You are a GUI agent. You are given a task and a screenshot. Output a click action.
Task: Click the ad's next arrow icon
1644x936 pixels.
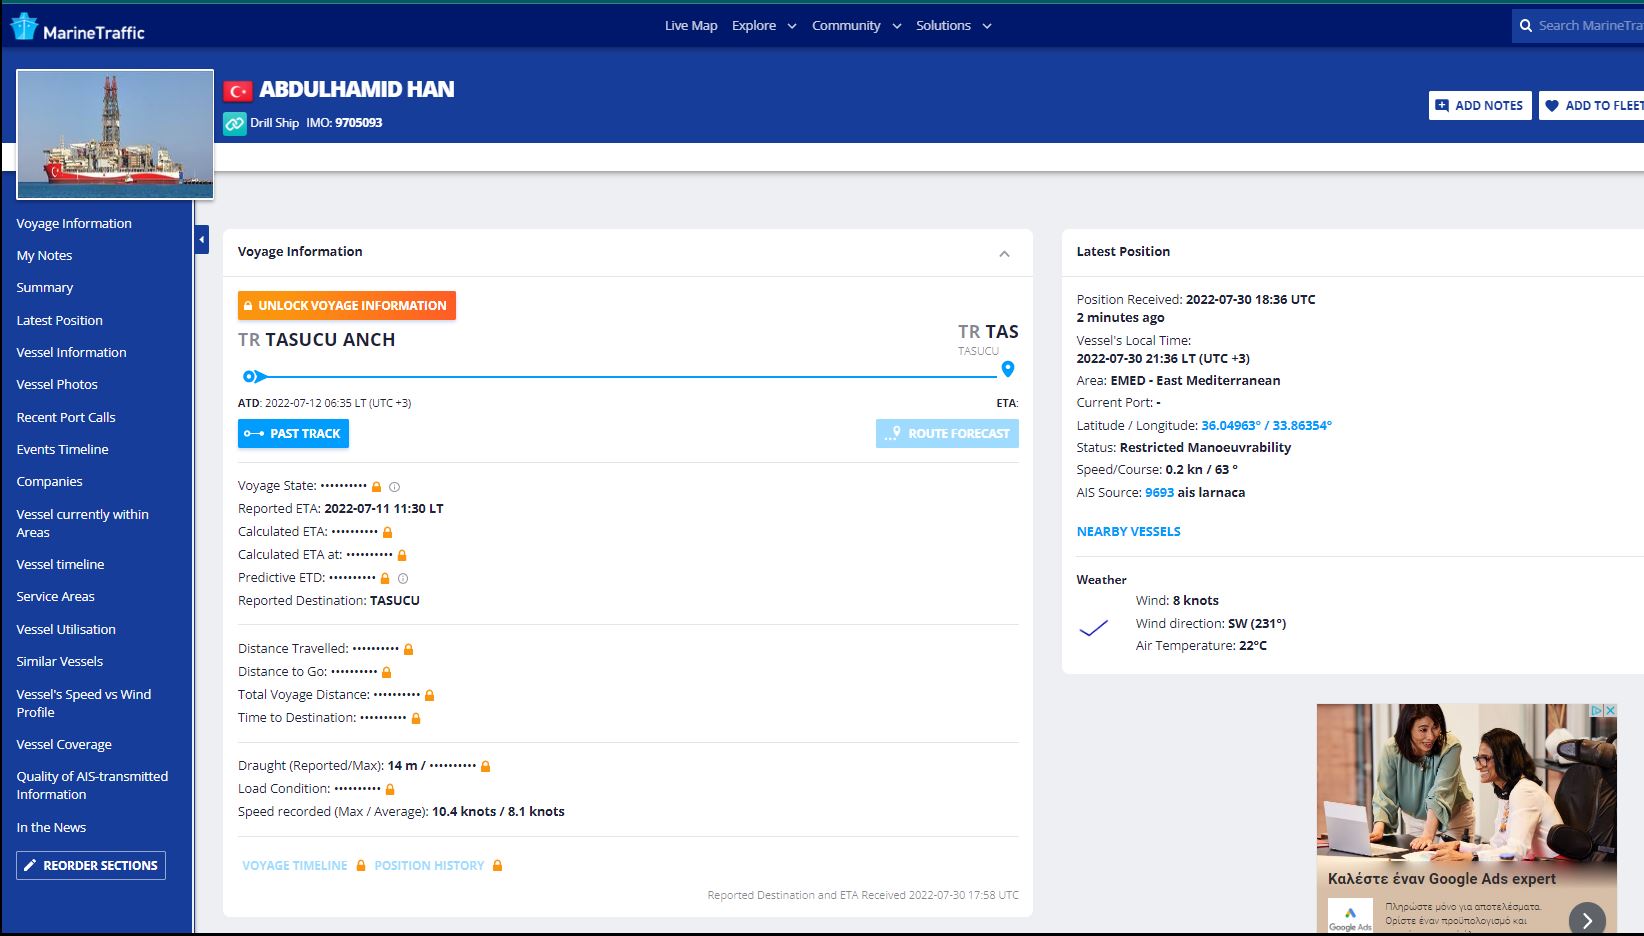click(1586, 919)
